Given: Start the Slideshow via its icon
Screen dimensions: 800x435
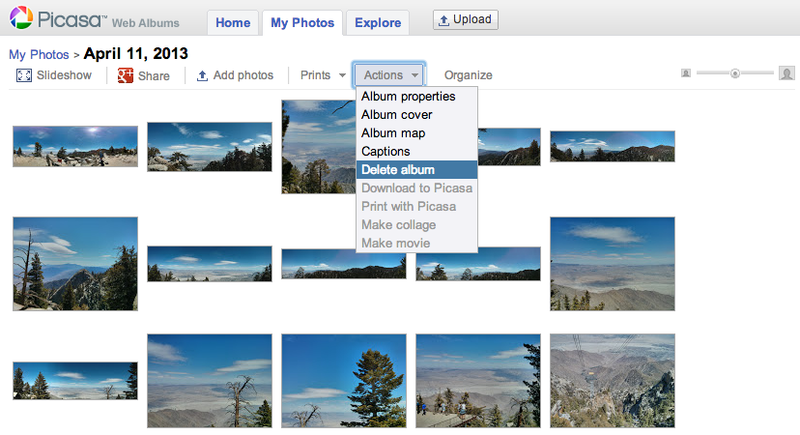Looking at the screenshot, I should (x=24, y=75).
